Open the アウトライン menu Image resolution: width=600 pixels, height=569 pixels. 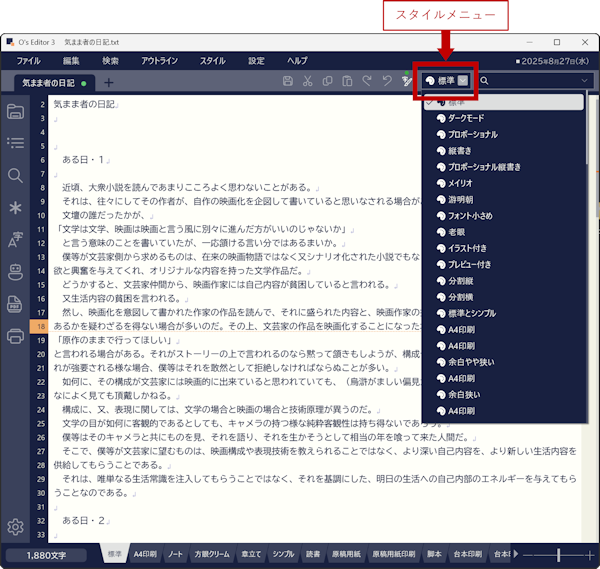pos(159,61)
